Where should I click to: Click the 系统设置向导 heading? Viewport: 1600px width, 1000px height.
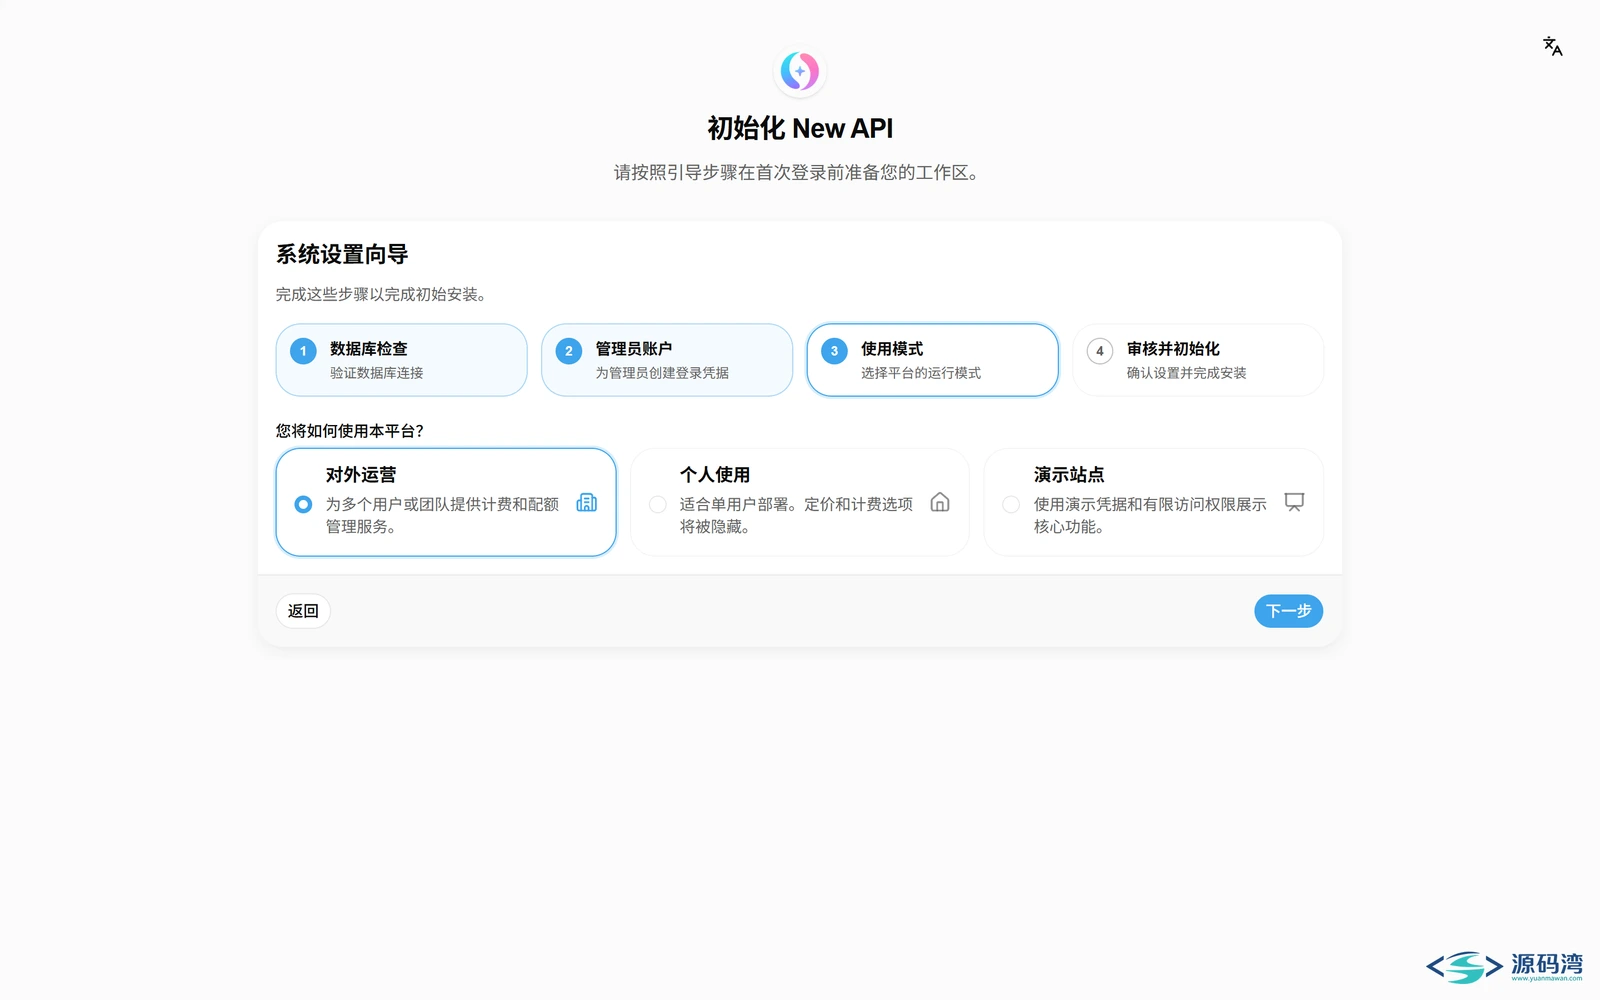click(x=342, y=255)
